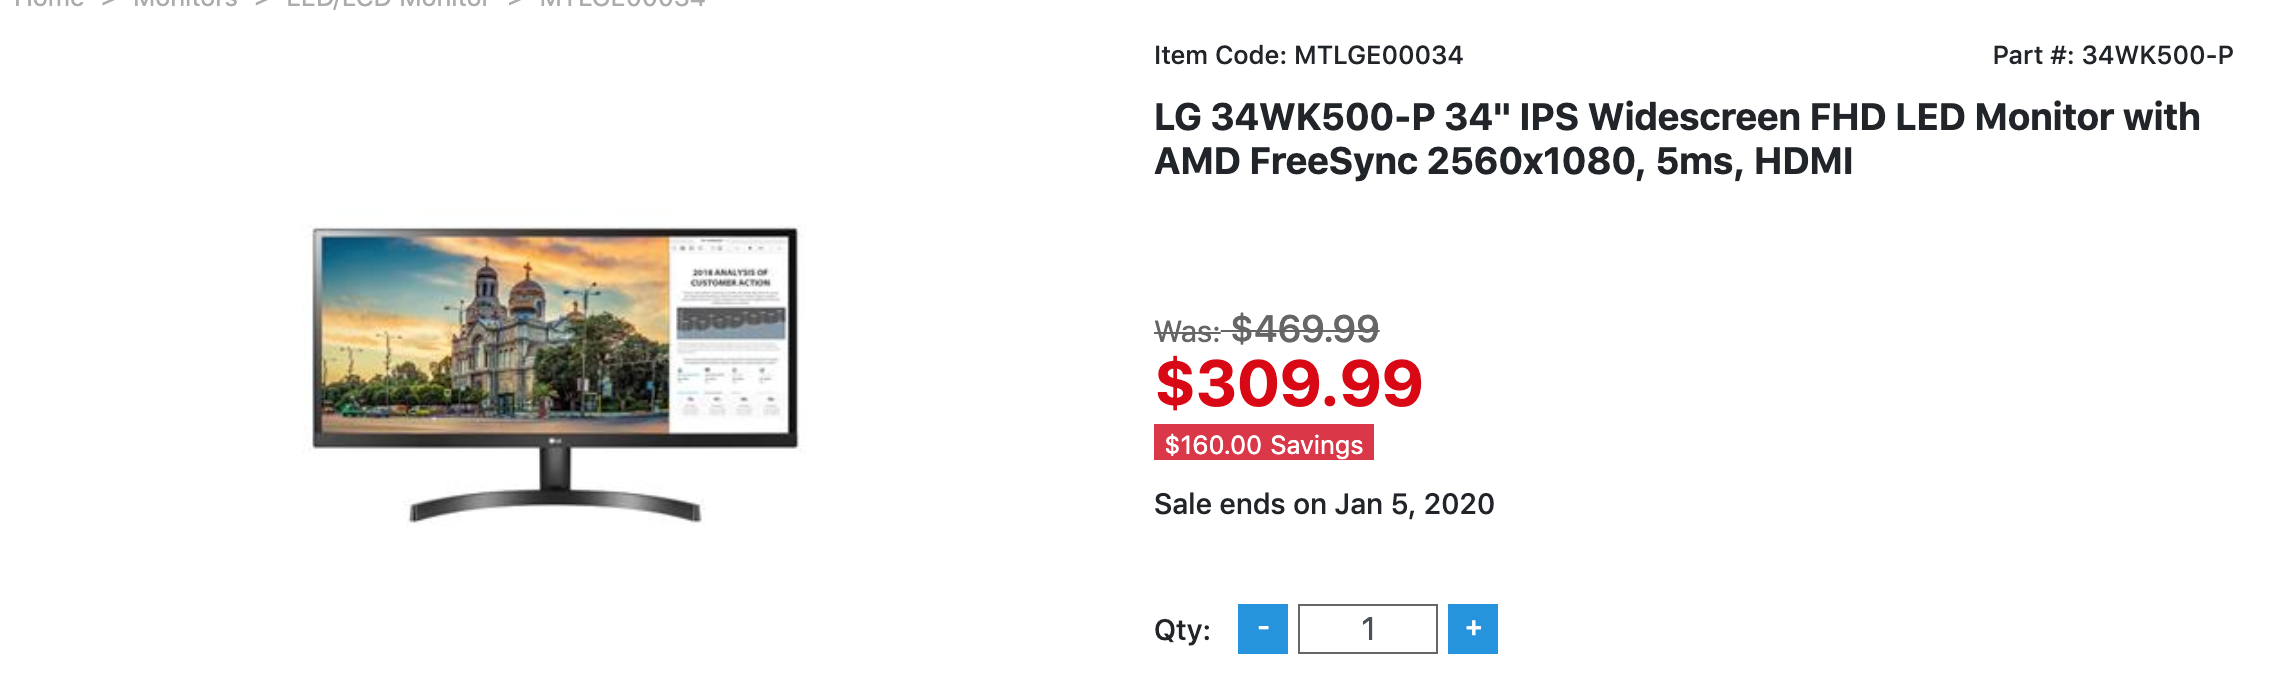Click the Sale ends on Jan 5 notice
2296x696 pixels.
(x=1324, y=504)
